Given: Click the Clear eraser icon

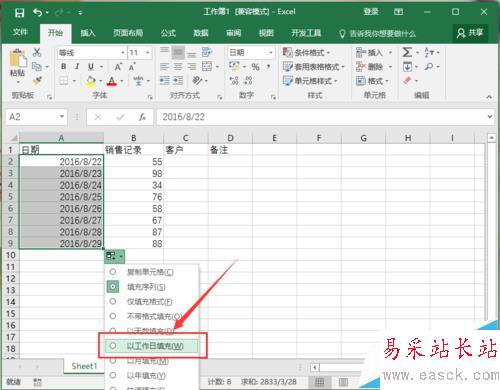Looking at the screenshot, I should pos(407,80).
